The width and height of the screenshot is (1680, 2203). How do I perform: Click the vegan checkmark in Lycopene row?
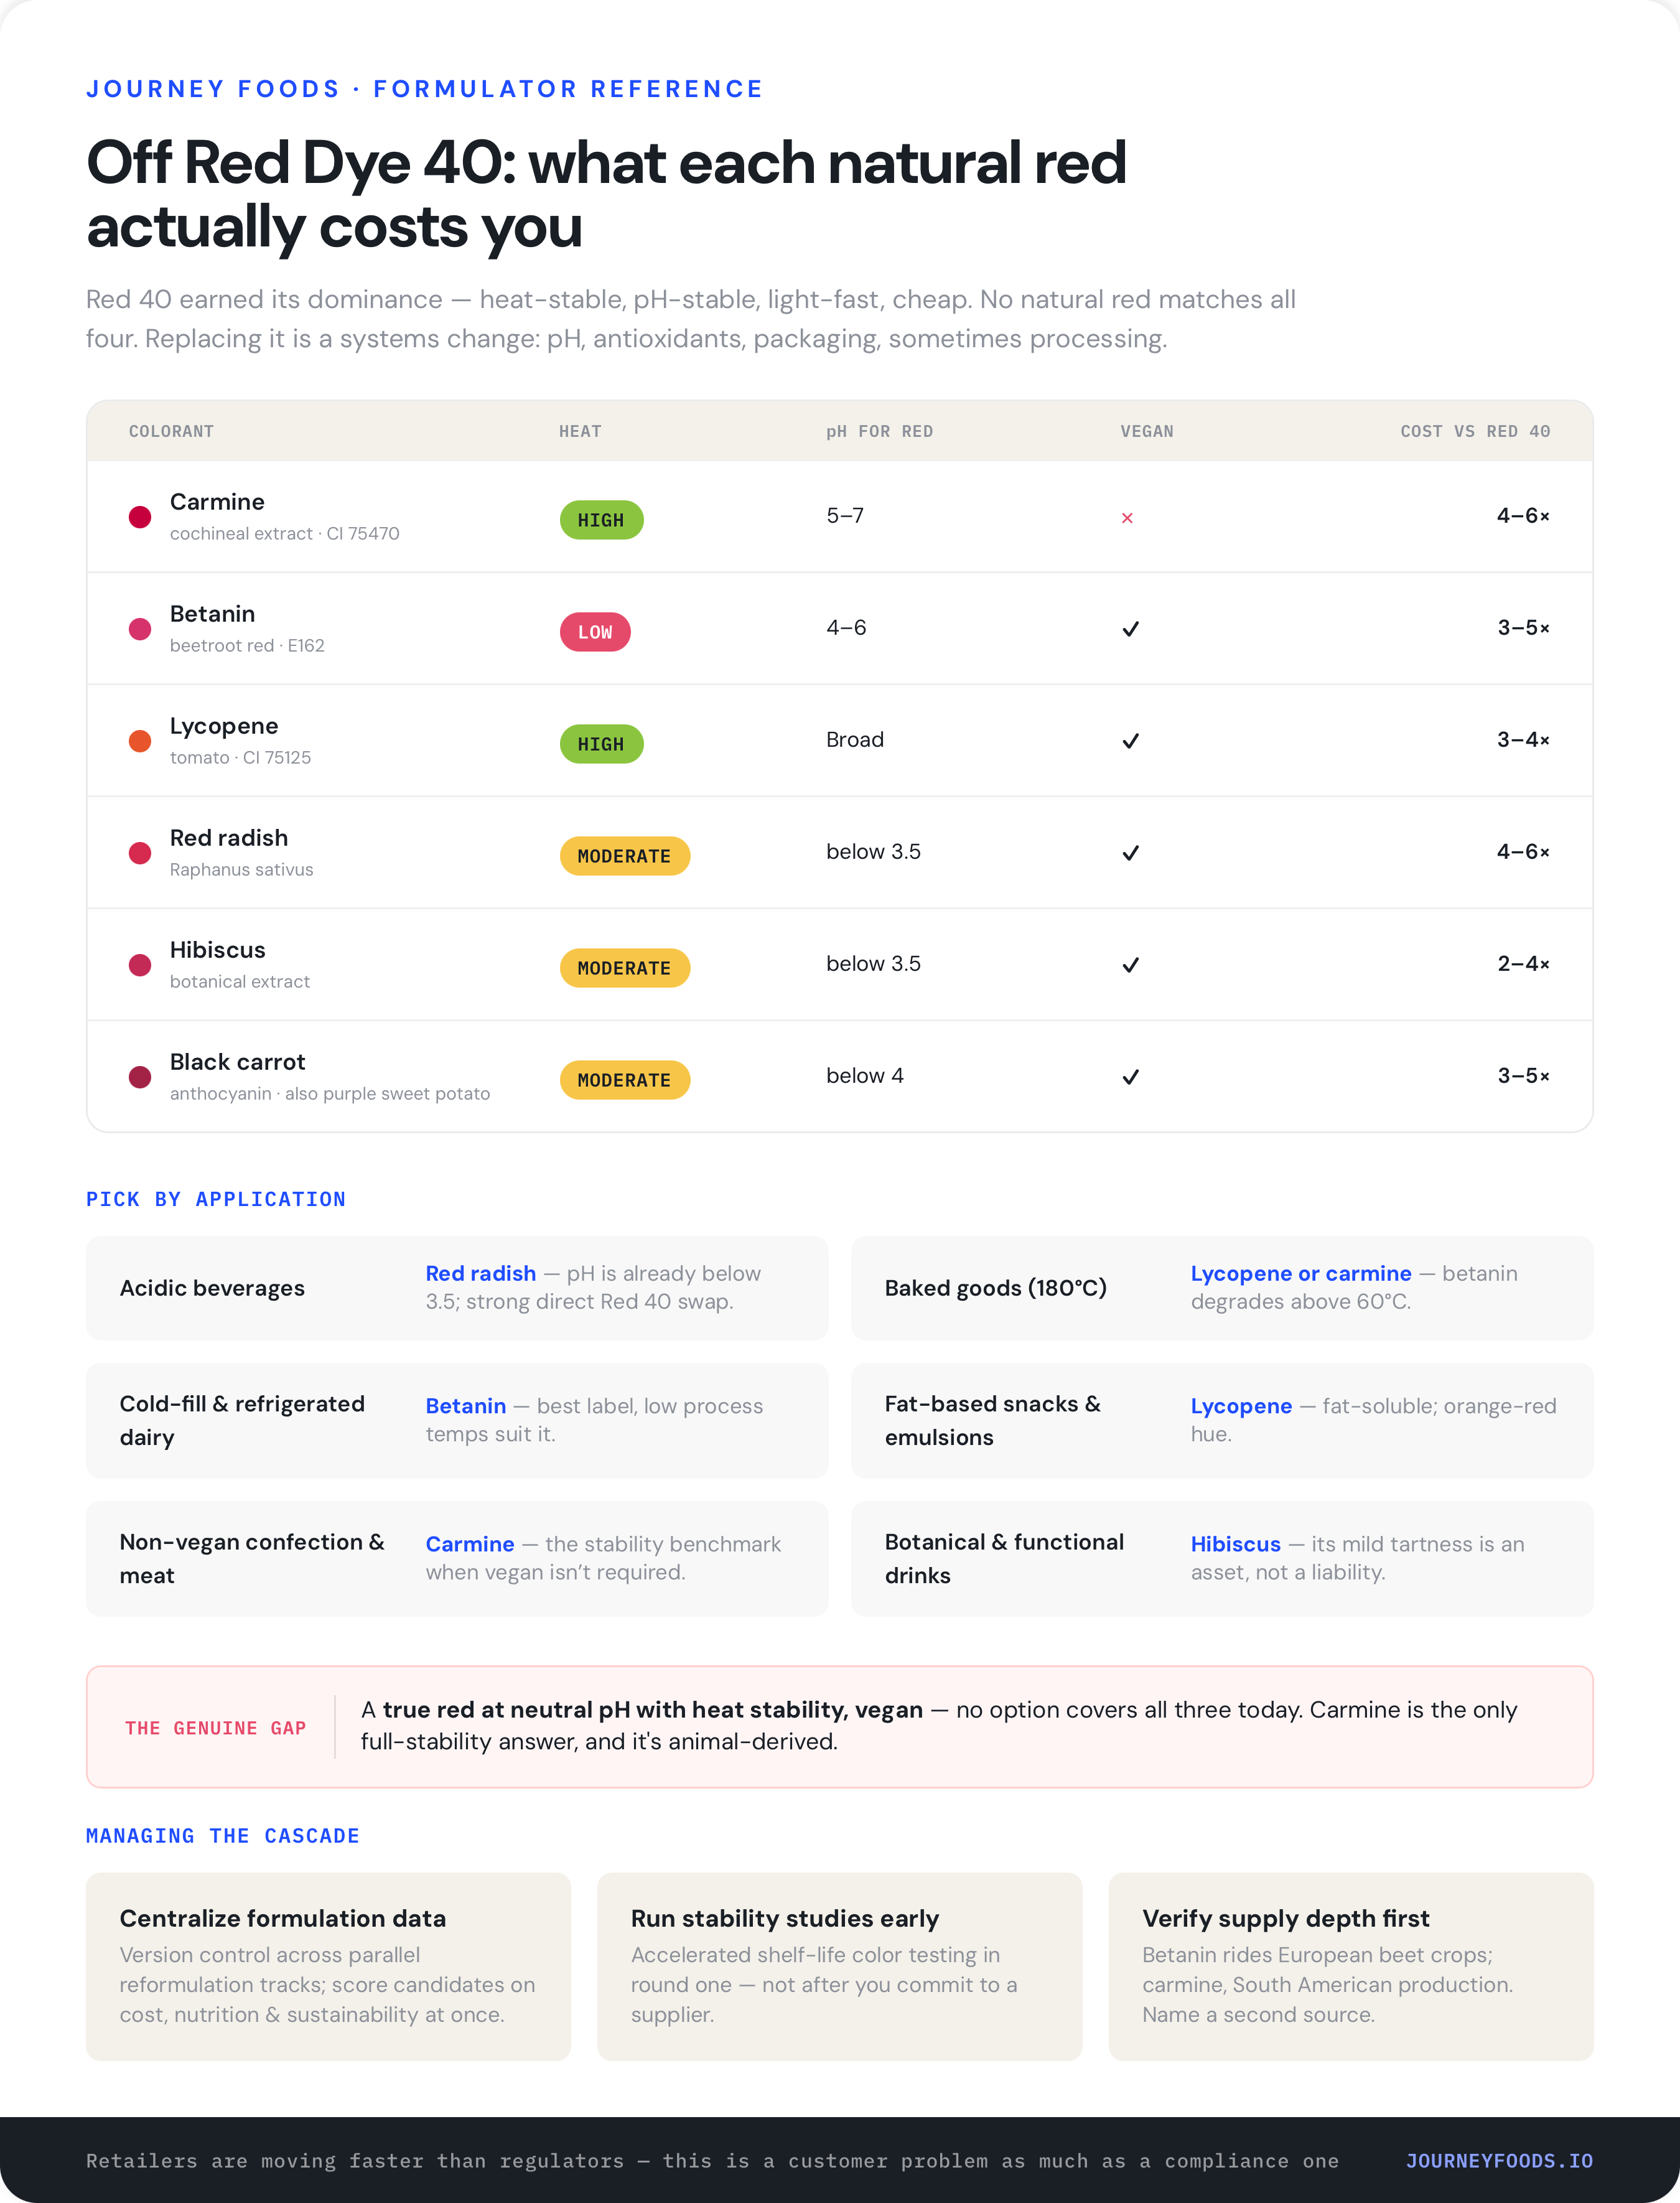[x=1130, y=741]
